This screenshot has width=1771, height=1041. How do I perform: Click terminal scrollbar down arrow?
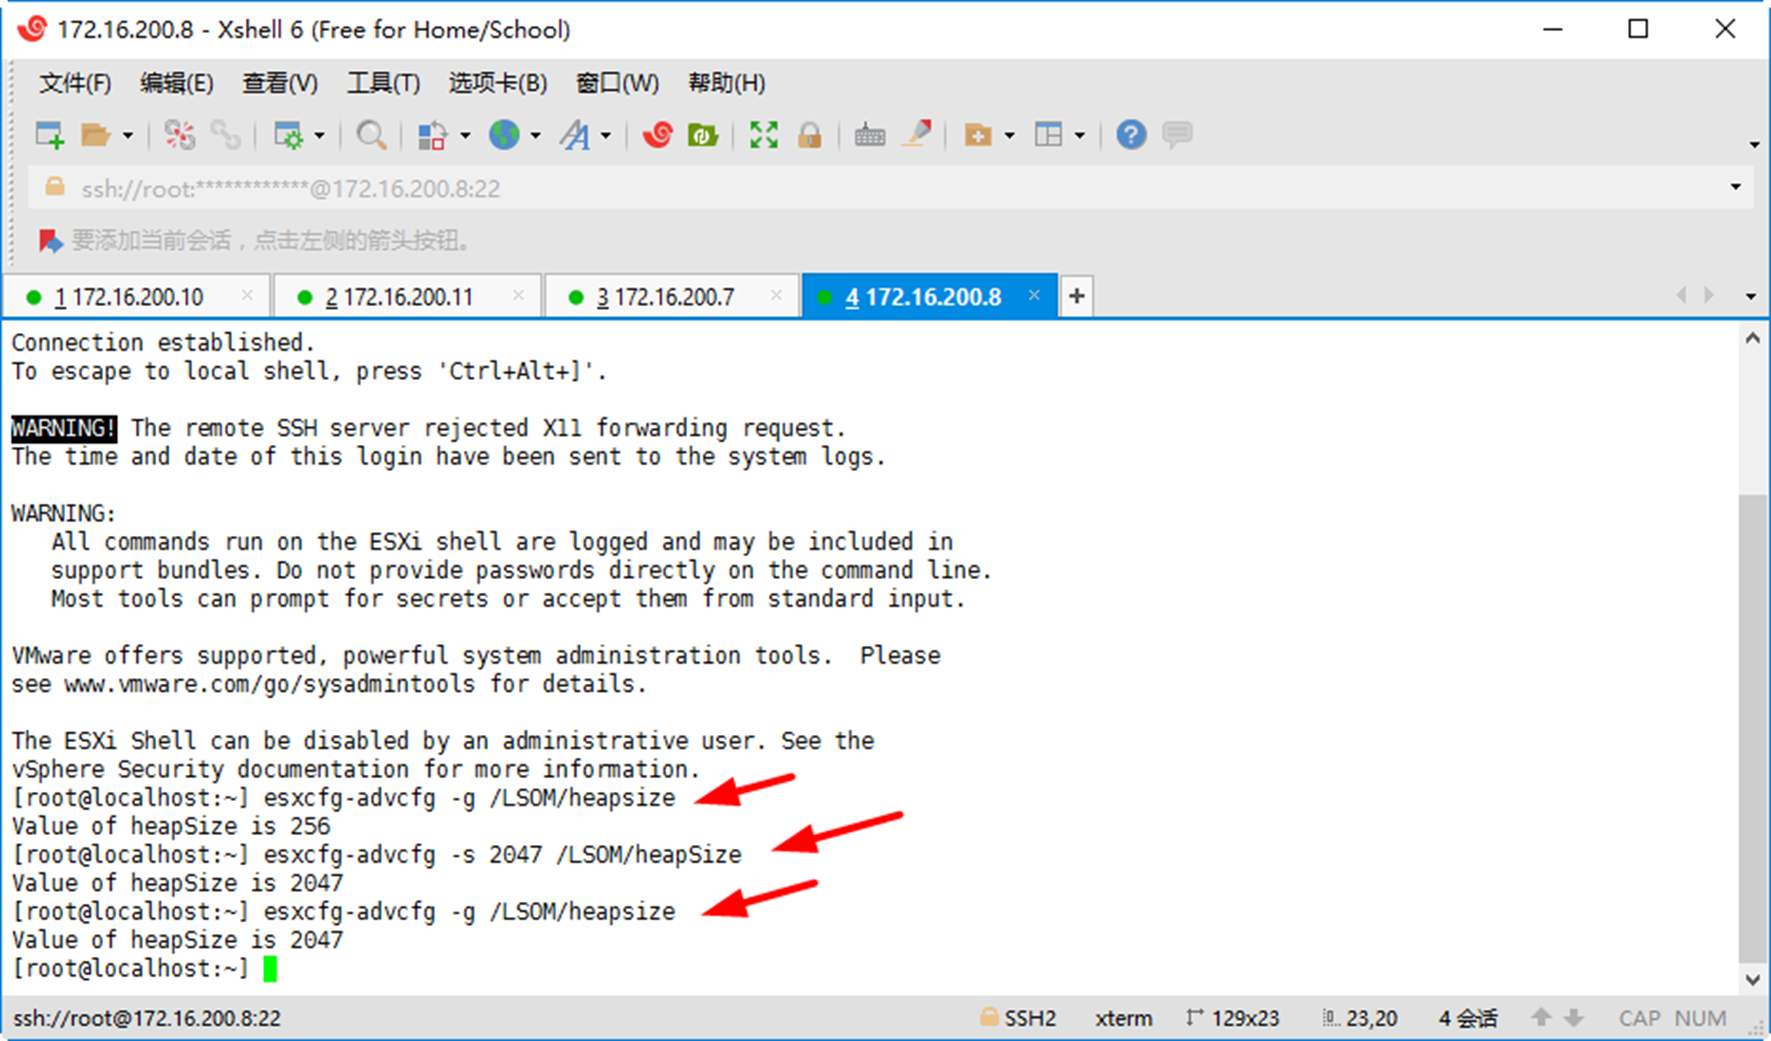click(x=1752, y=980)
